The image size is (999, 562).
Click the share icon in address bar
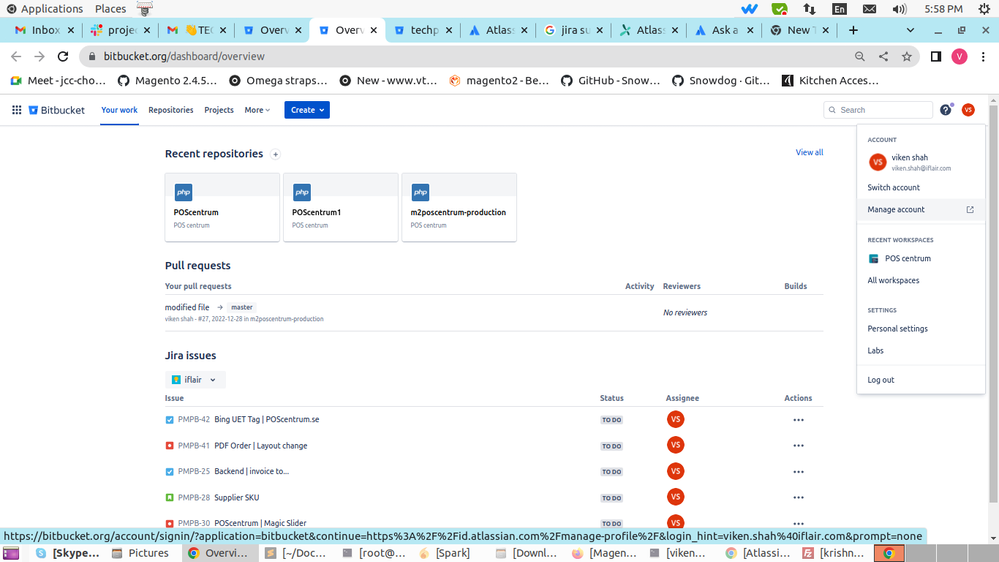click(x=883, y=56)
